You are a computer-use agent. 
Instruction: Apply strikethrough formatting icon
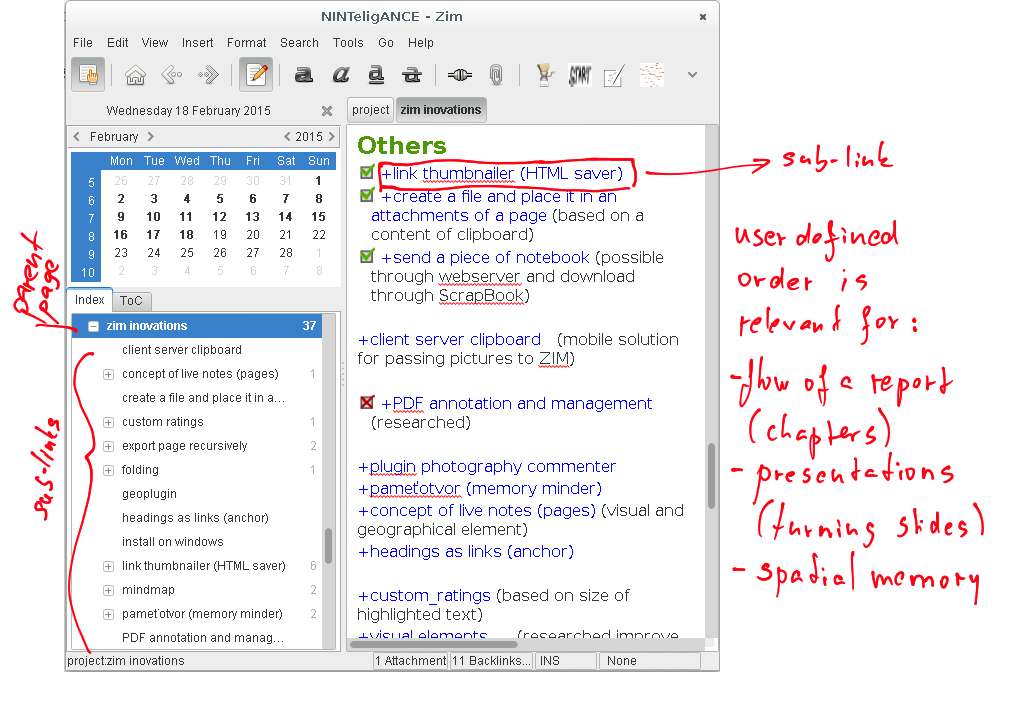pos(411,75)
